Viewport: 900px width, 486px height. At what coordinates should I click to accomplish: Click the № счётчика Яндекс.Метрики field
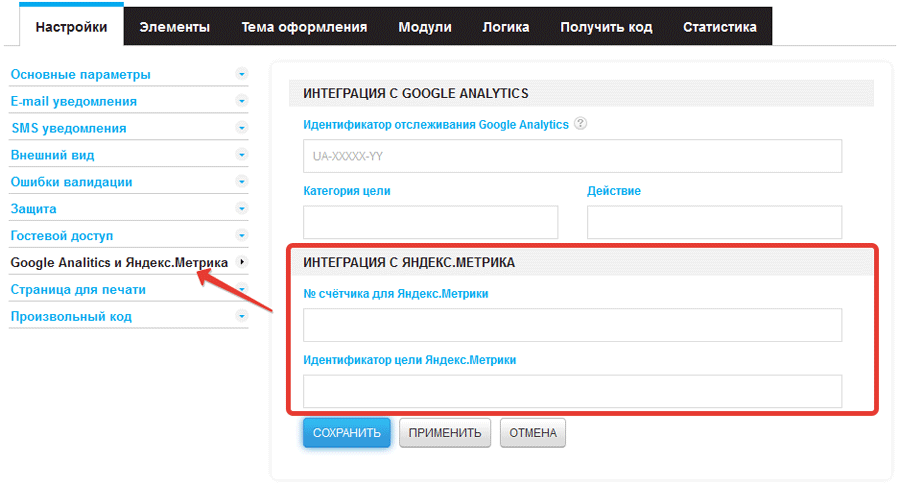[572, 325]
